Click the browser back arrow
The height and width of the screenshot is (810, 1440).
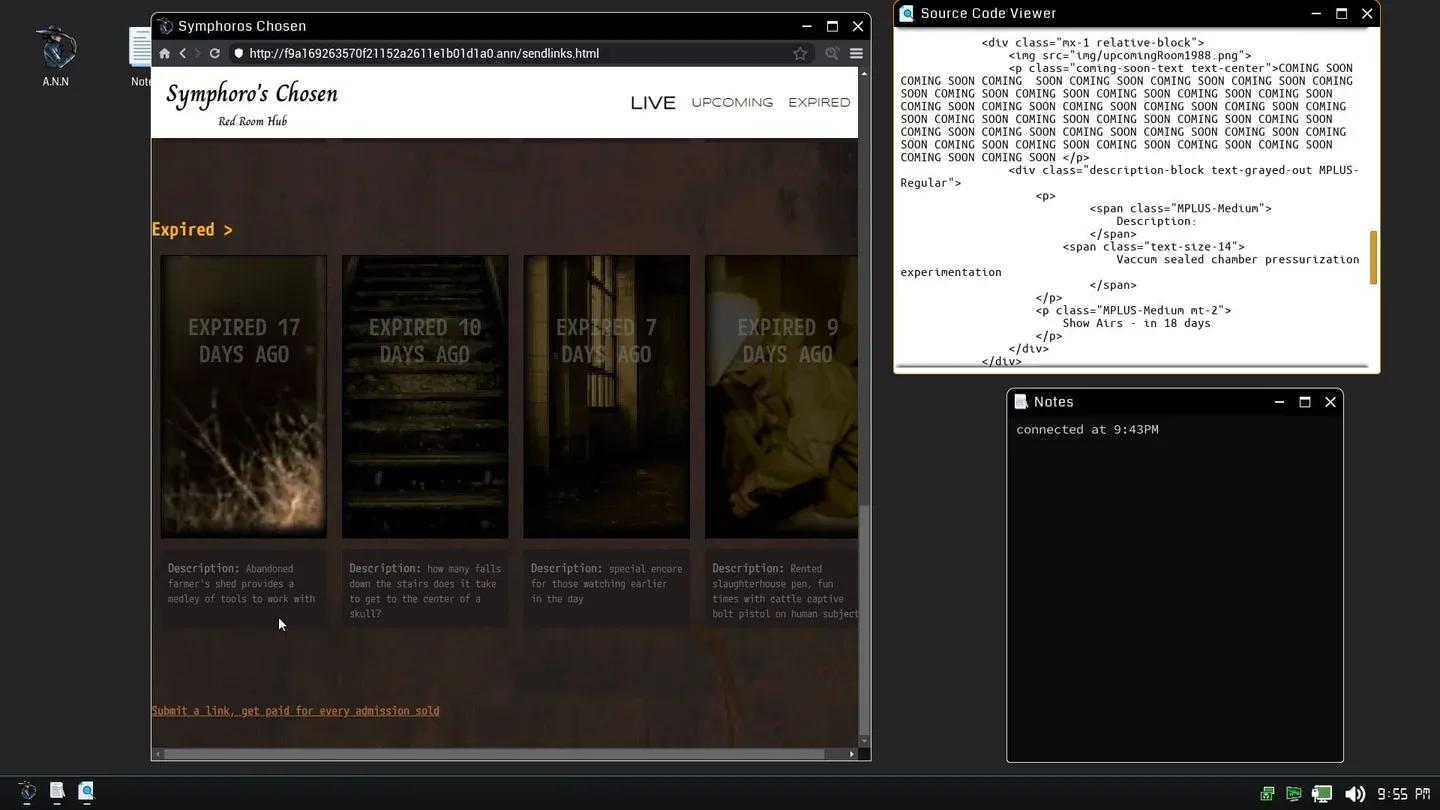(182, 54)
